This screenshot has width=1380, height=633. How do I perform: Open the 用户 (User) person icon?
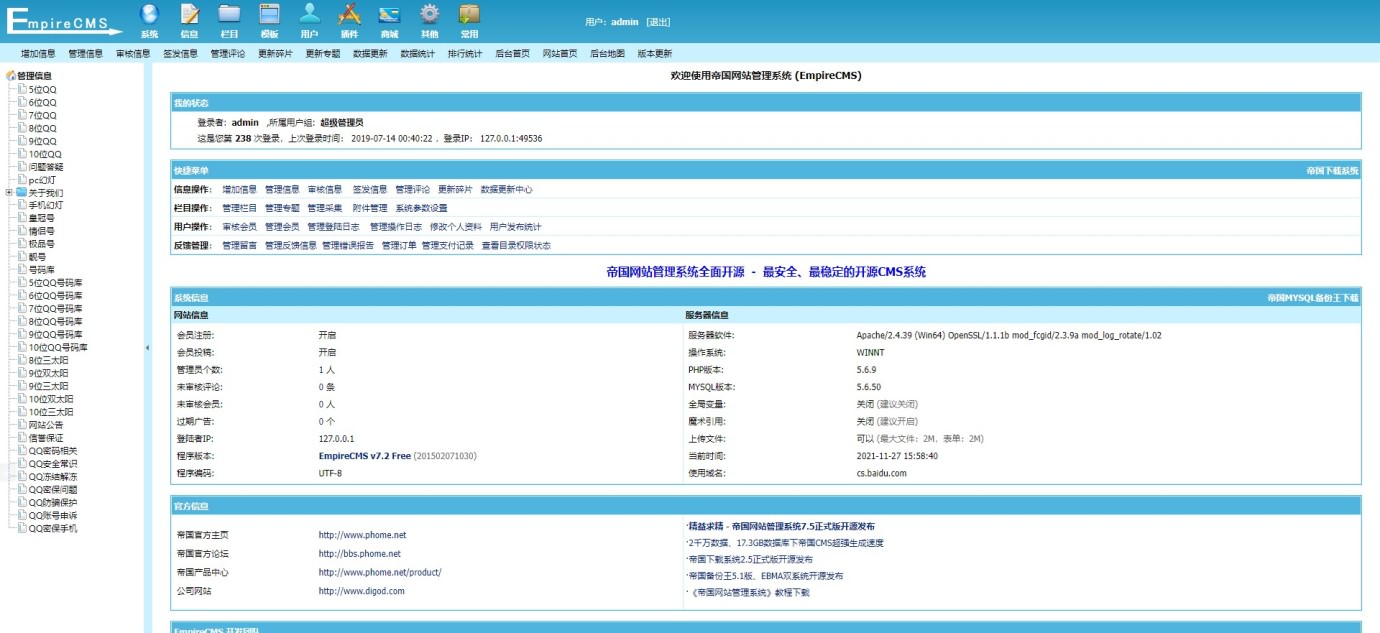pos(309,14)
